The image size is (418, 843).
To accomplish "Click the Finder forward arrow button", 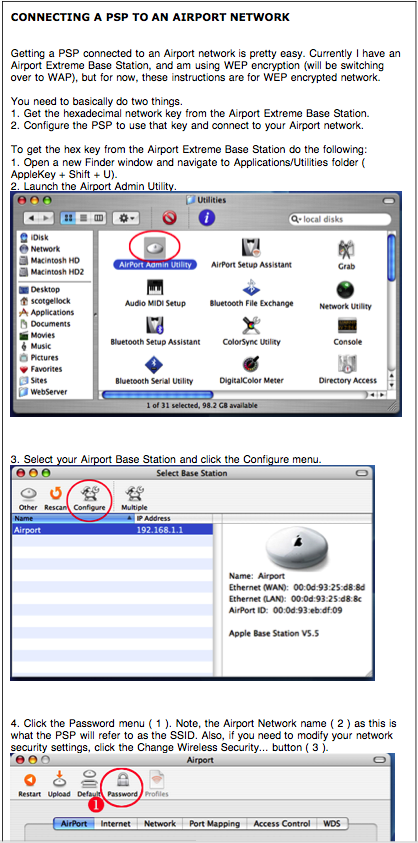I will 46,219.
